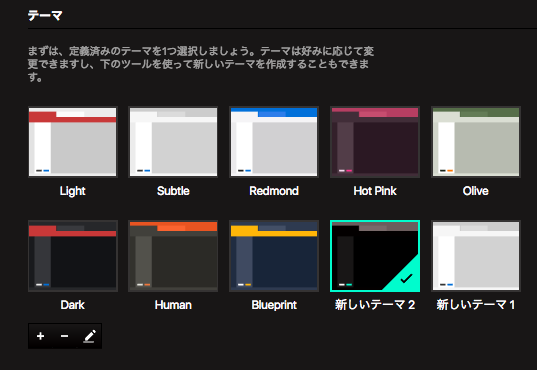Apply the Blueprint theme preview
Viewport: 537px width, 370px height.
pos(274,256)
